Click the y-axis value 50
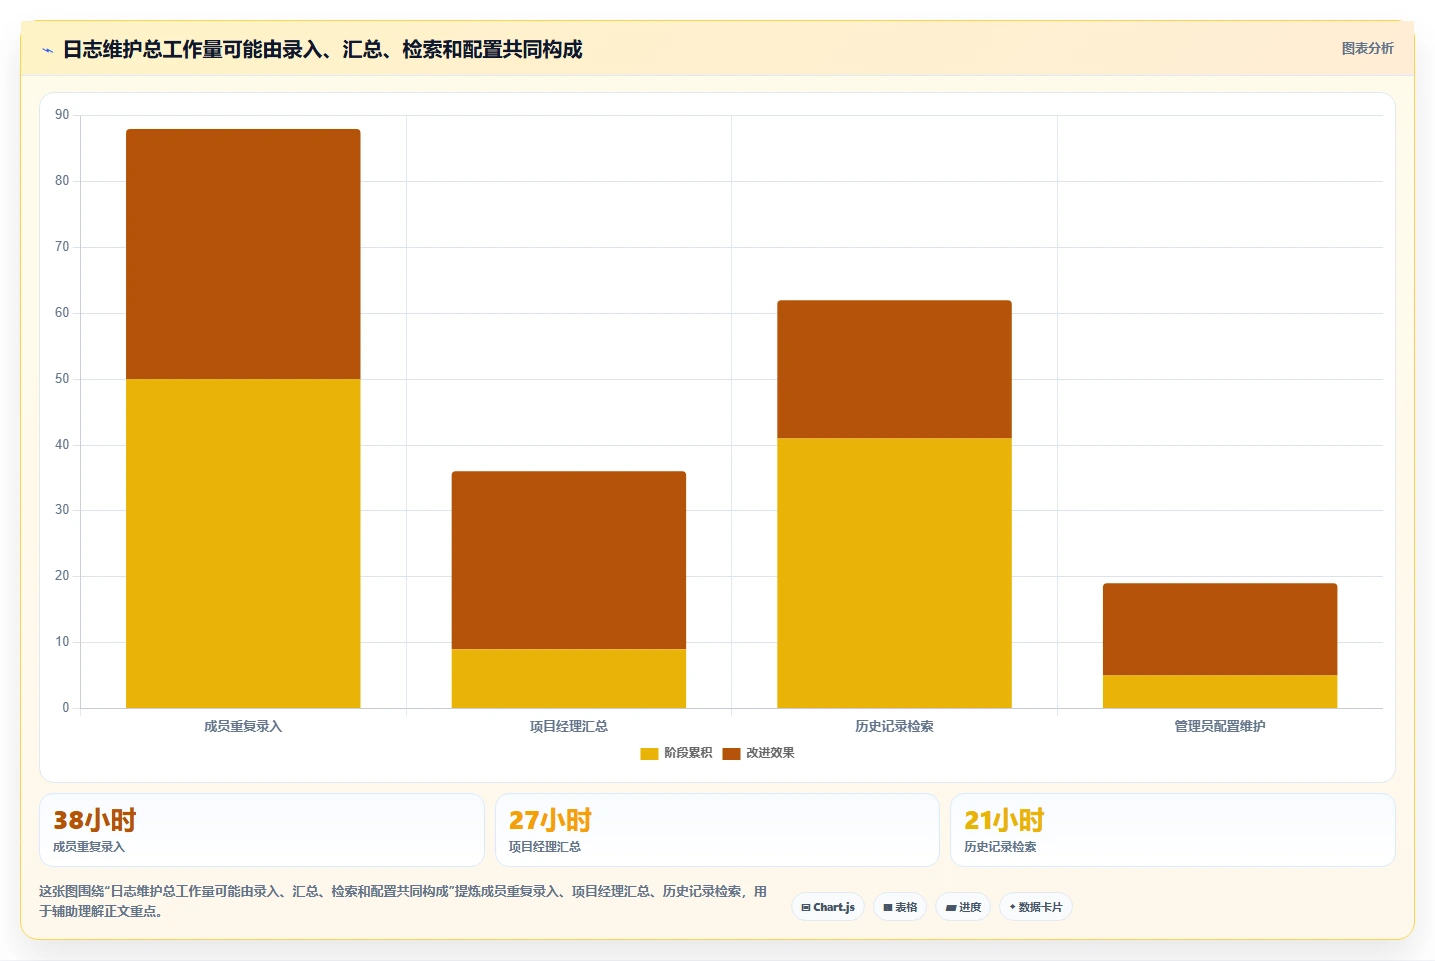This screenshot has width=1435, height=961. [x=62, y=379]
